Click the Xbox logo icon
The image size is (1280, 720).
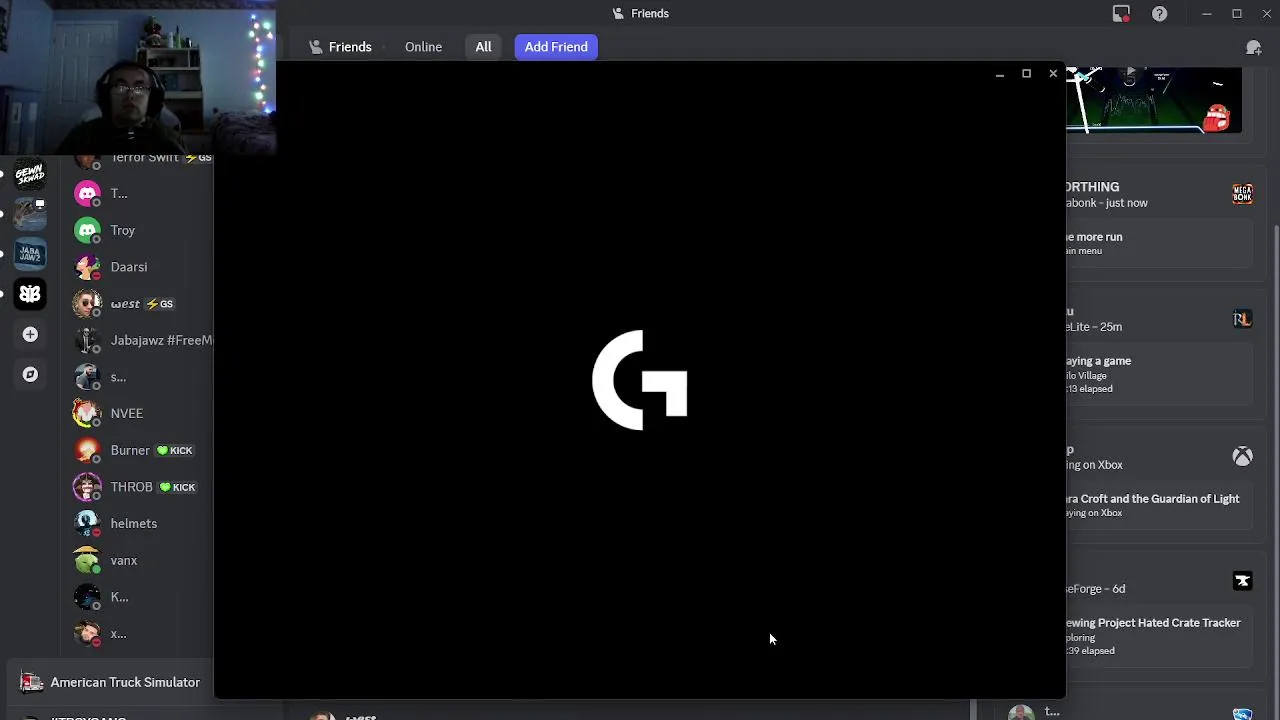pos(1242,457)
